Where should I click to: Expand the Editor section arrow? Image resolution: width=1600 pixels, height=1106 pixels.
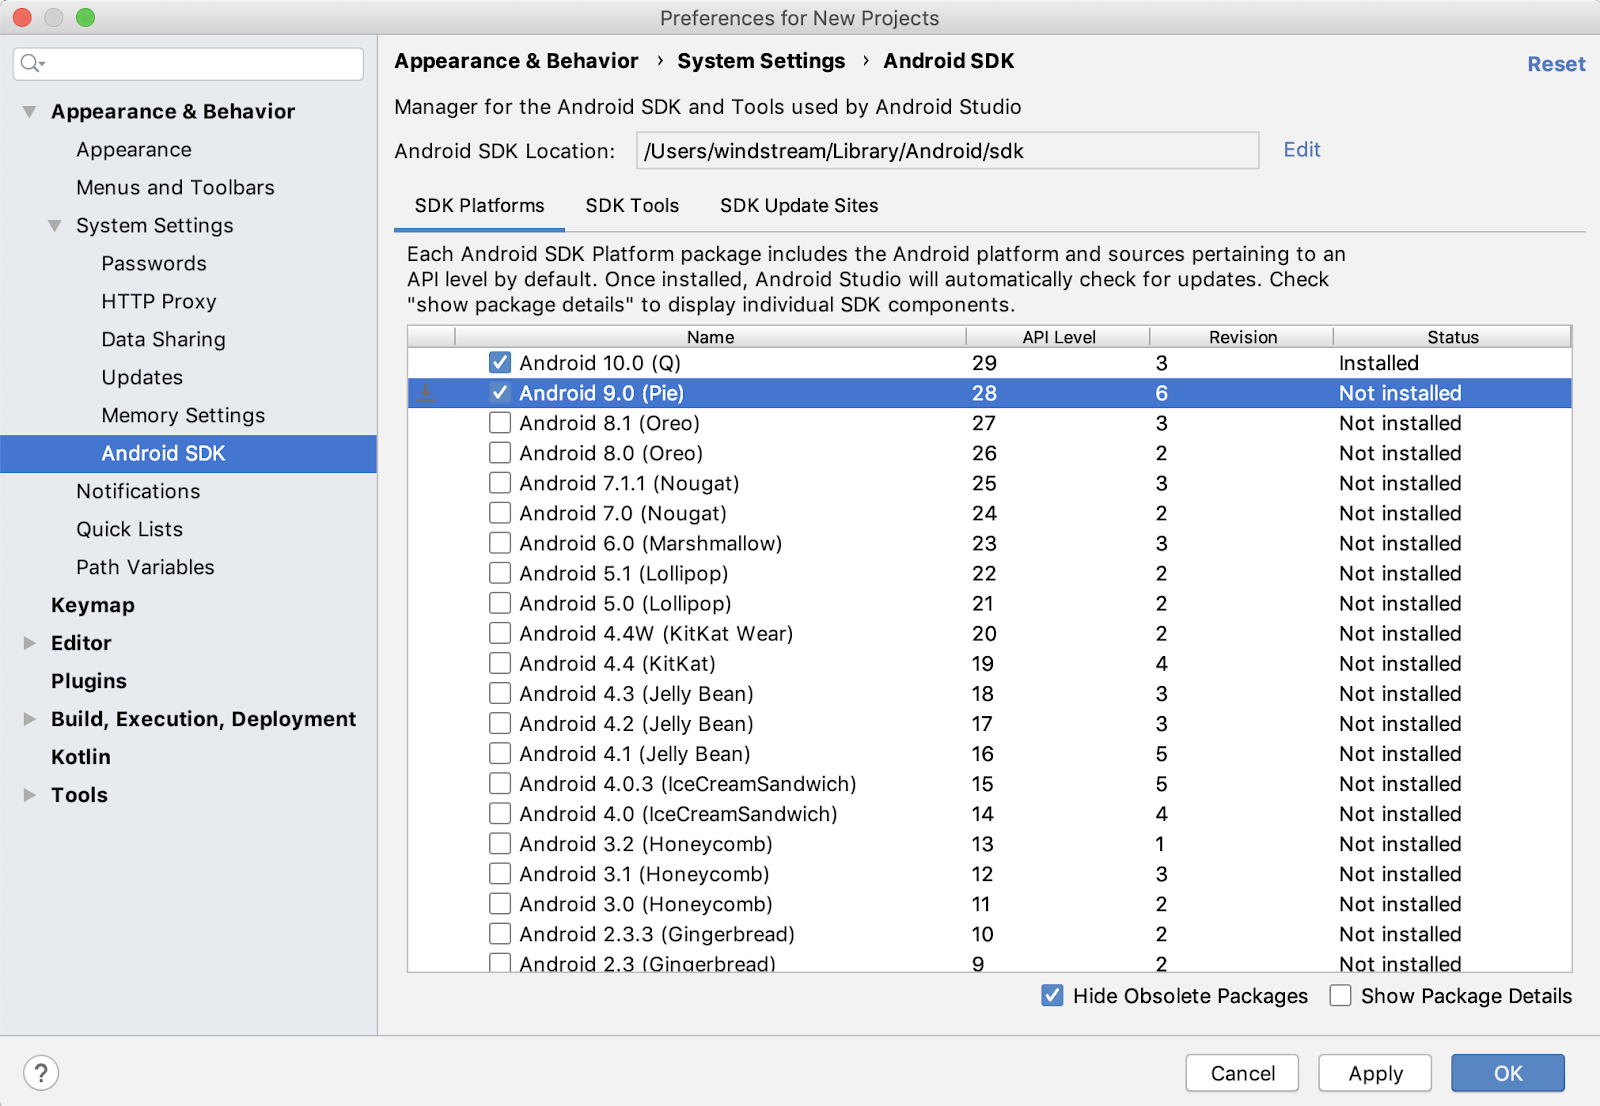29,643
